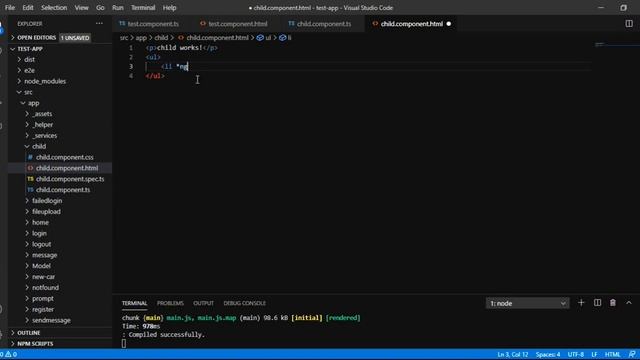Collapse the app folder
This screenshot has width=640, height=360.
33,103
